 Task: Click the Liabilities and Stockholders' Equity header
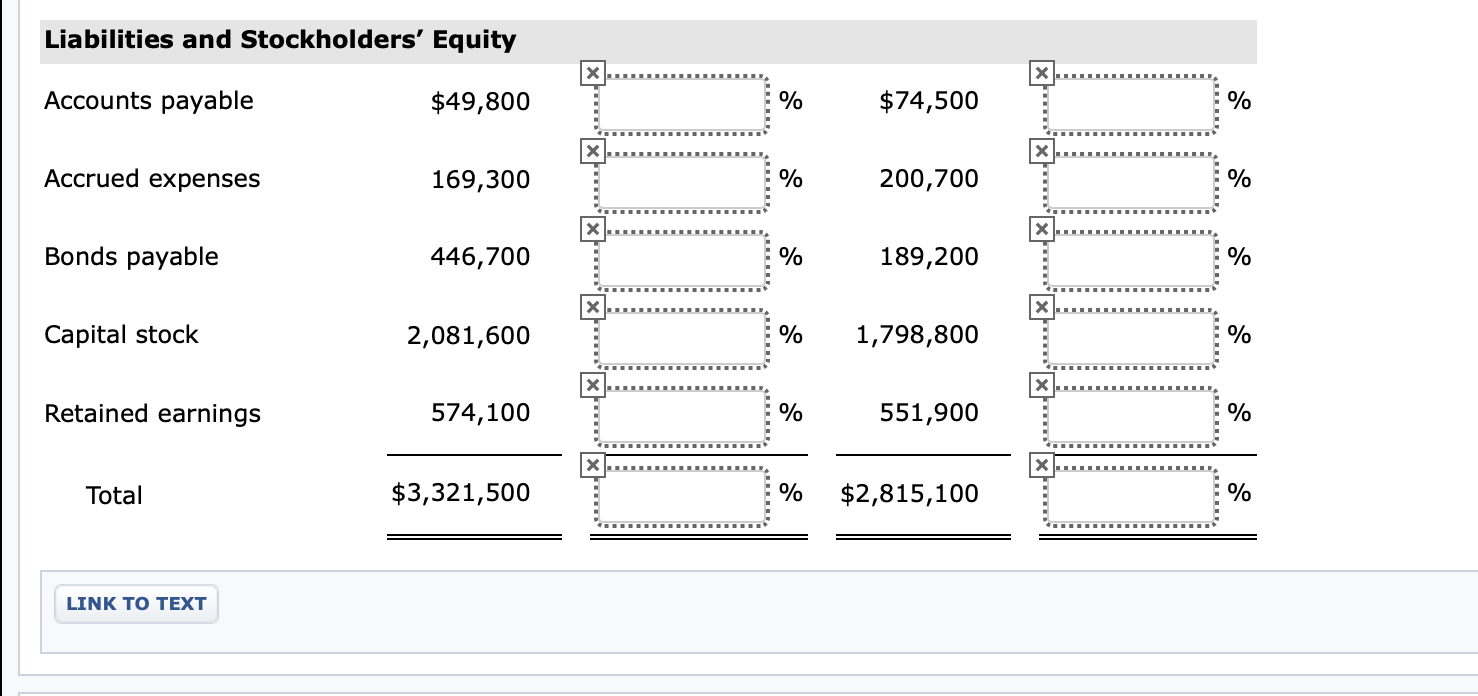pos(277,40)
